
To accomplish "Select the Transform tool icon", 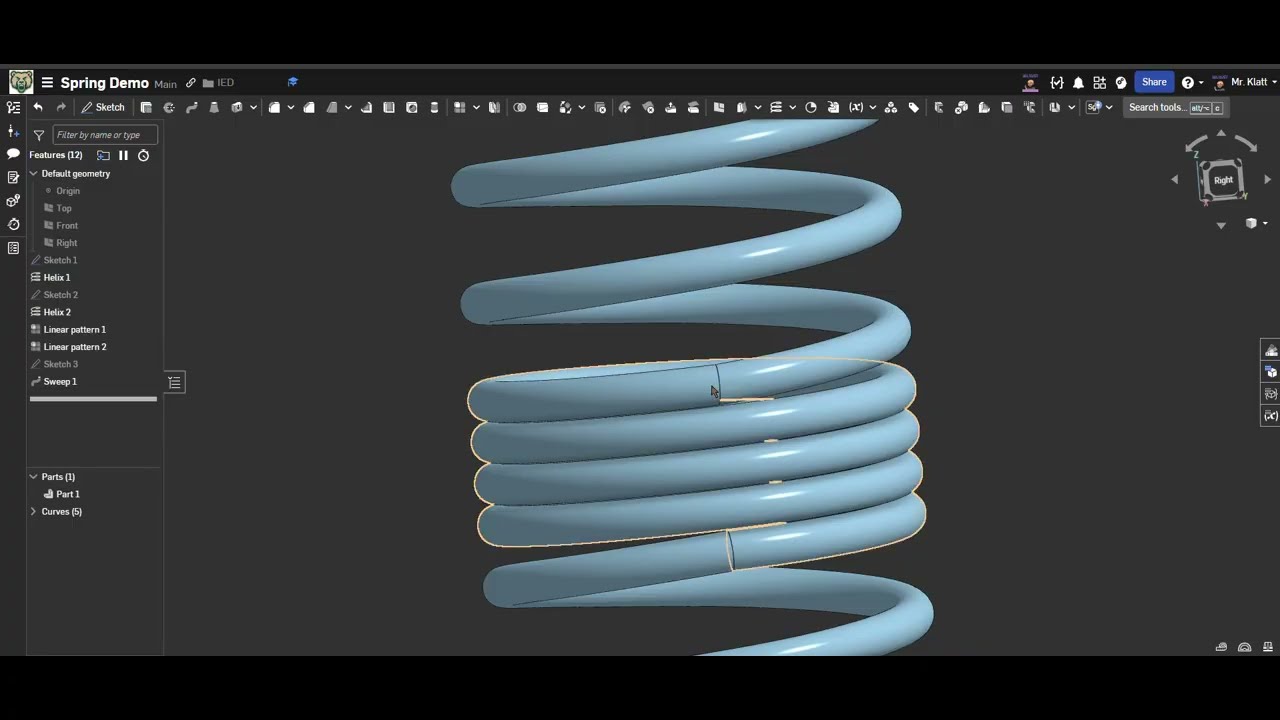I will tap(565, 107).
